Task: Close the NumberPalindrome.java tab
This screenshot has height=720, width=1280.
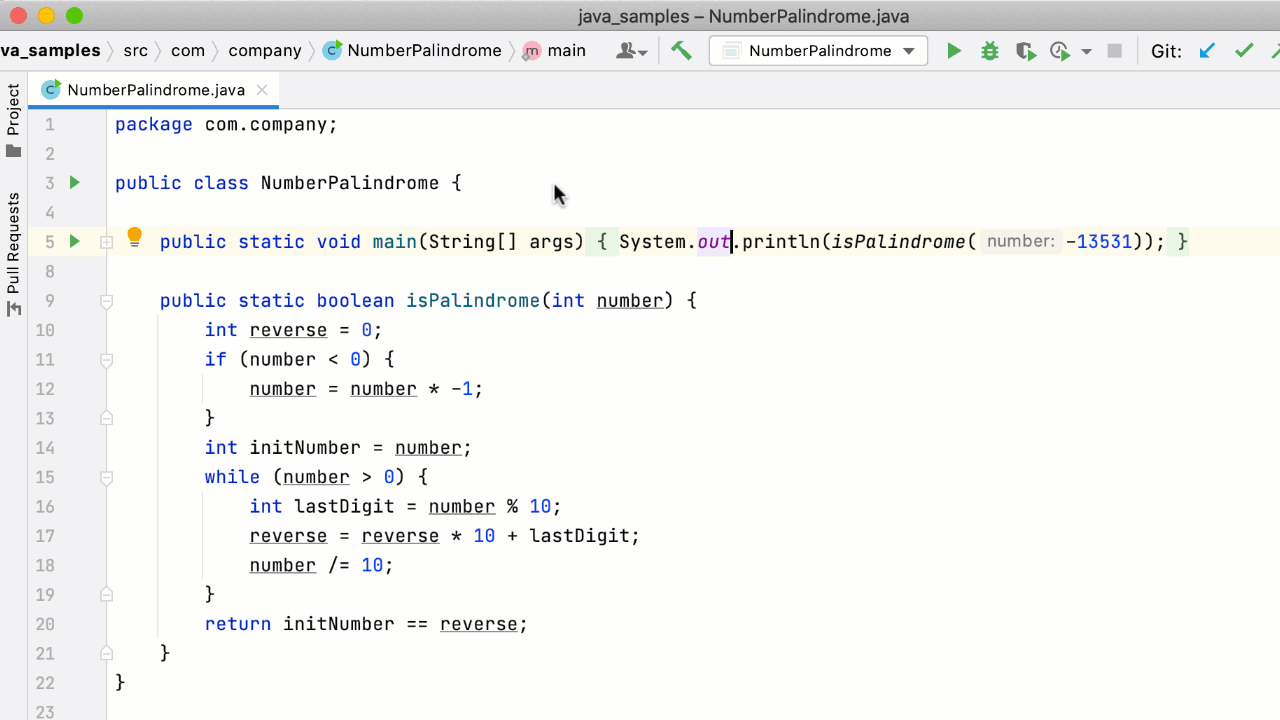Action: pyautogui.click(x=262, y=90)
